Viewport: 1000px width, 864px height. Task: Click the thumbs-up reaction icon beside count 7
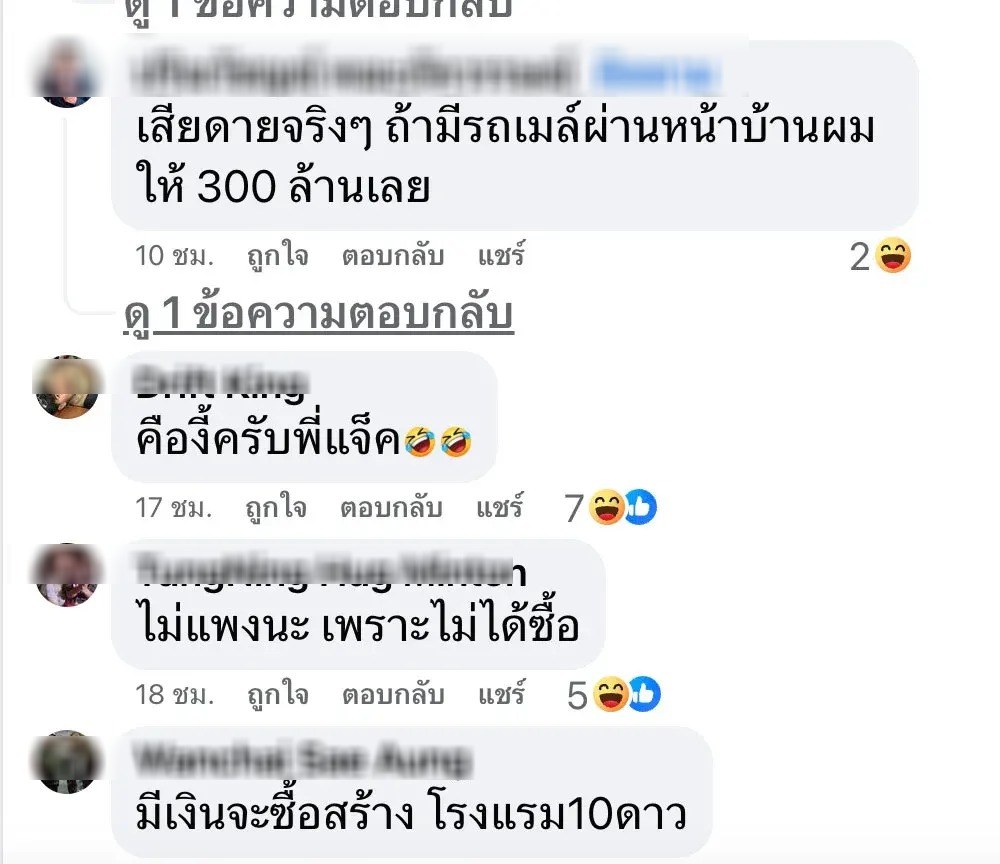(x=640, y=508)
